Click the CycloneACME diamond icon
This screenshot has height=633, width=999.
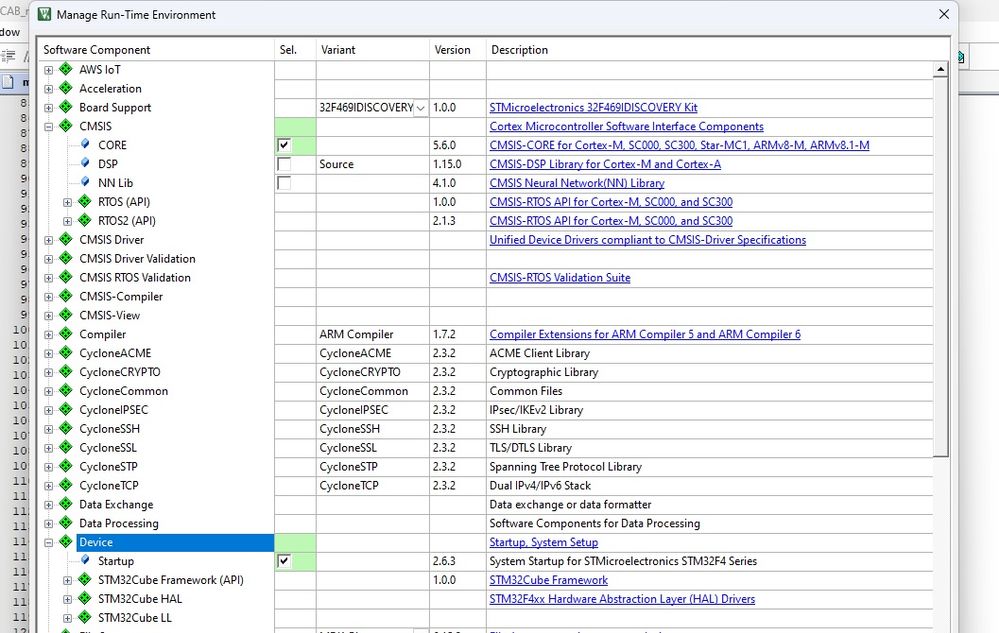66,352
